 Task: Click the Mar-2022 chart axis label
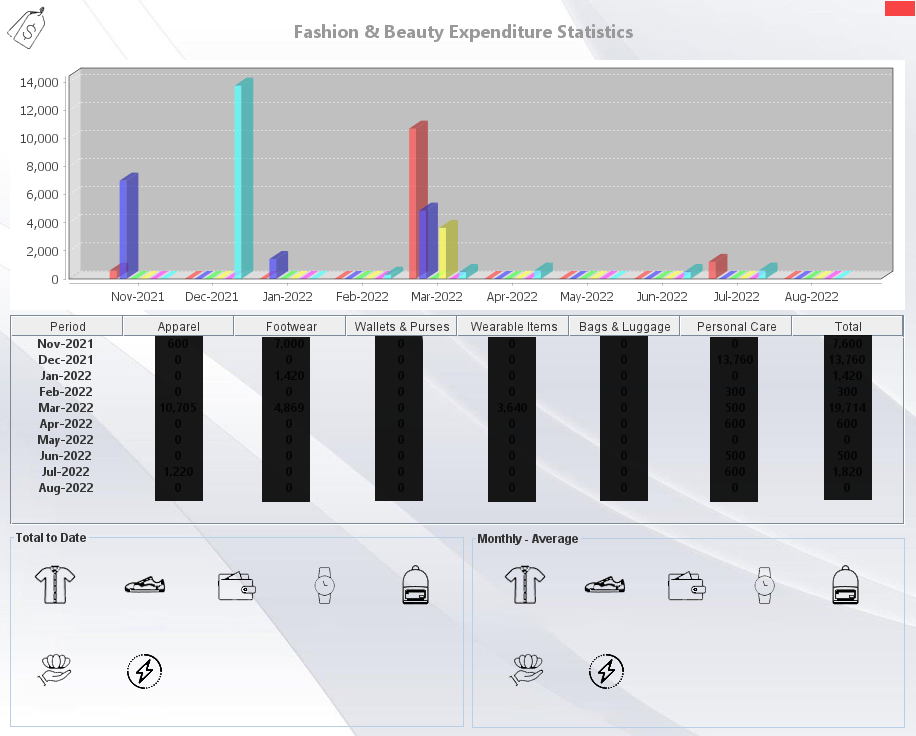click(436, 296)
